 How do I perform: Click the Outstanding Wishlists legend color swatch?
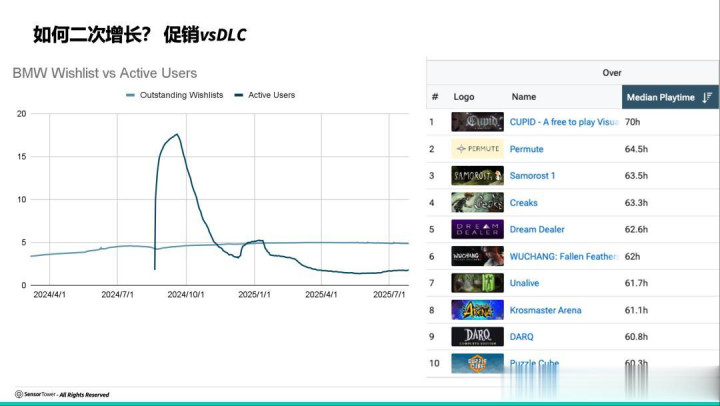pos(130,95)
